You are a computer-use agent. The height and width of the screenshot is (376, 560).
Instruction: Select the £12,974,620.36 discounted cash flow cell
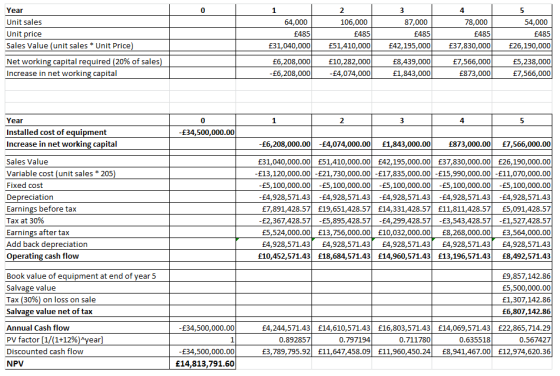pyautogui.click(x=521, y=351)
